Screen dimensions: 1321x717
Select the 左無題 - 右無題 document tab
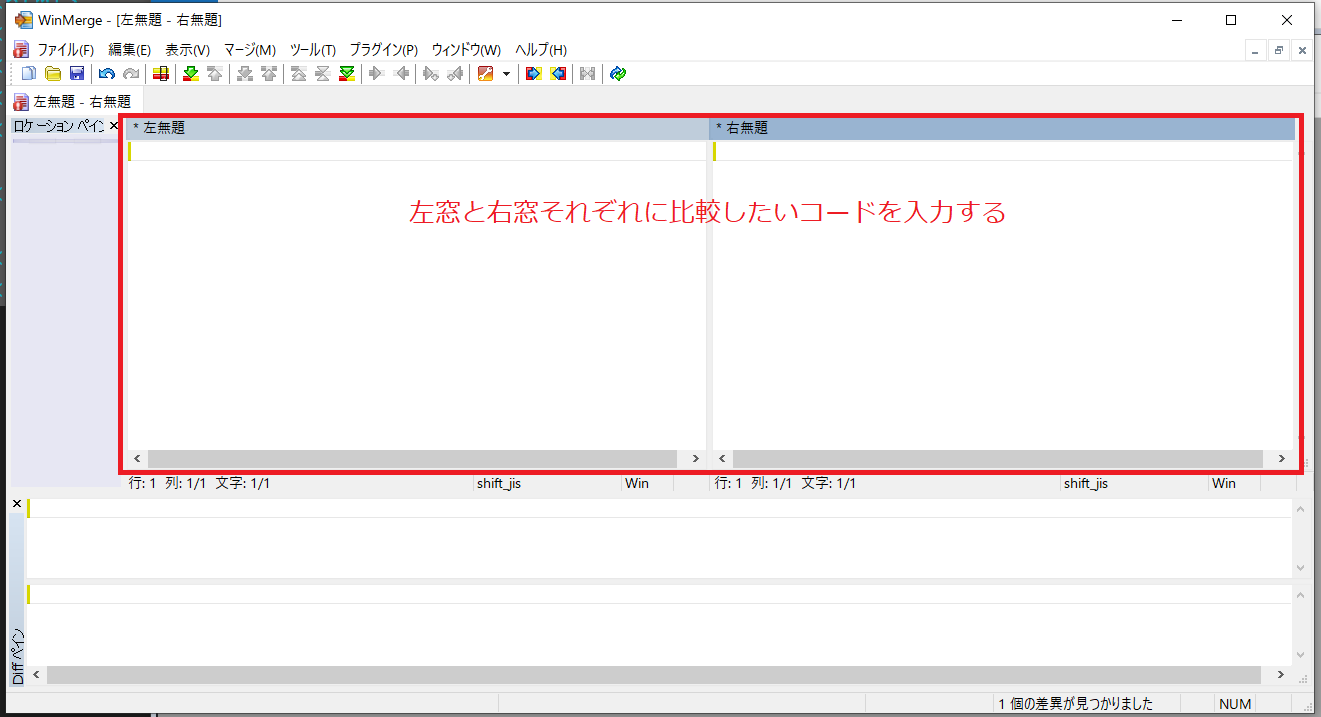tap(73, 101)
